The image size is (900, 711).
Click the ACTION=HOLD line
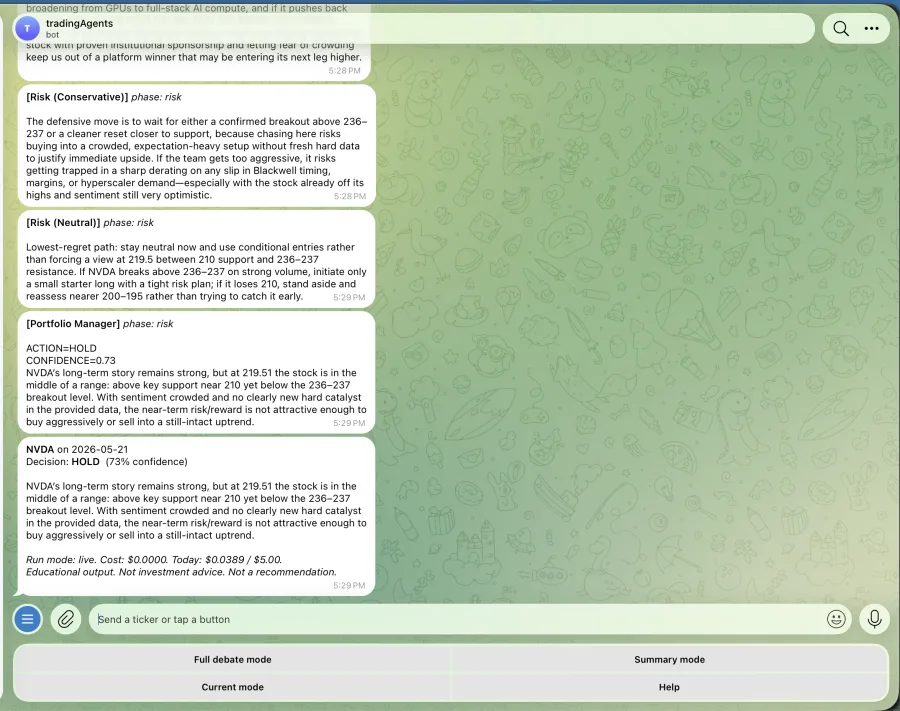pos(61,348)
